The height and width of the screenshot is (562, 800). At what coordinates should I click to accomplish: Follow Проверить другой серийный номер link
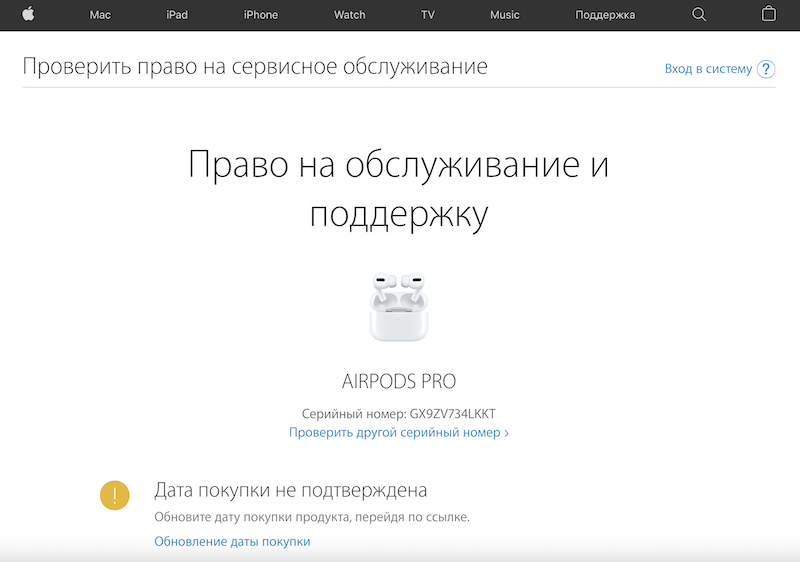point(399,433)
